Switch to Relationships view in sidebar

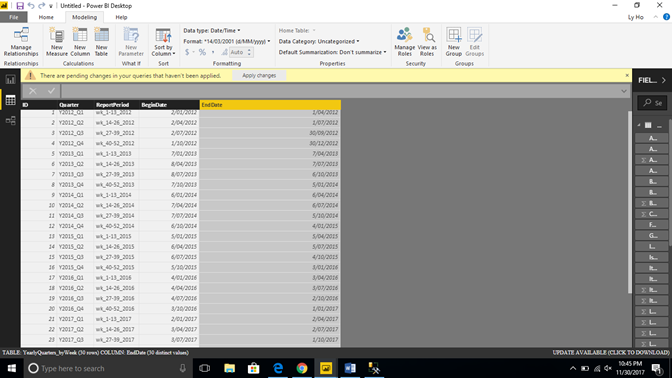tap(10, 120)
